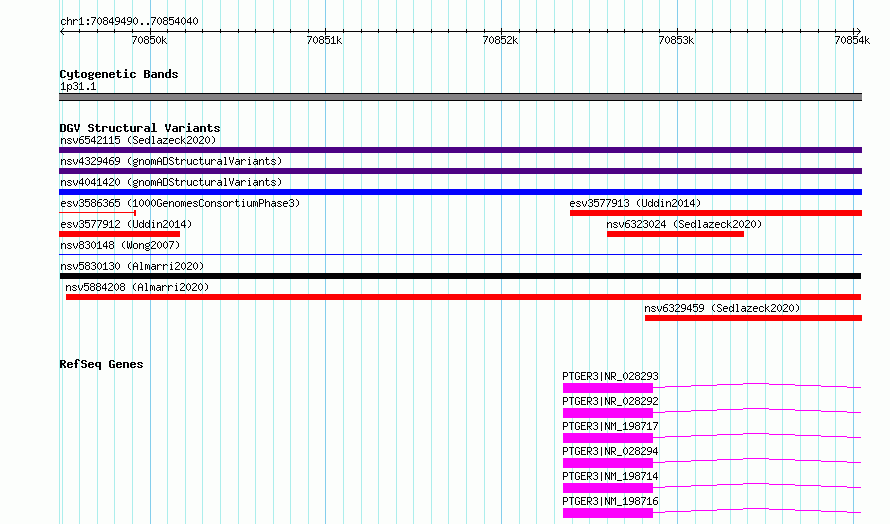Click the 70852k ruler position
The height and width of the screenshot is (524, 890).
500,40
